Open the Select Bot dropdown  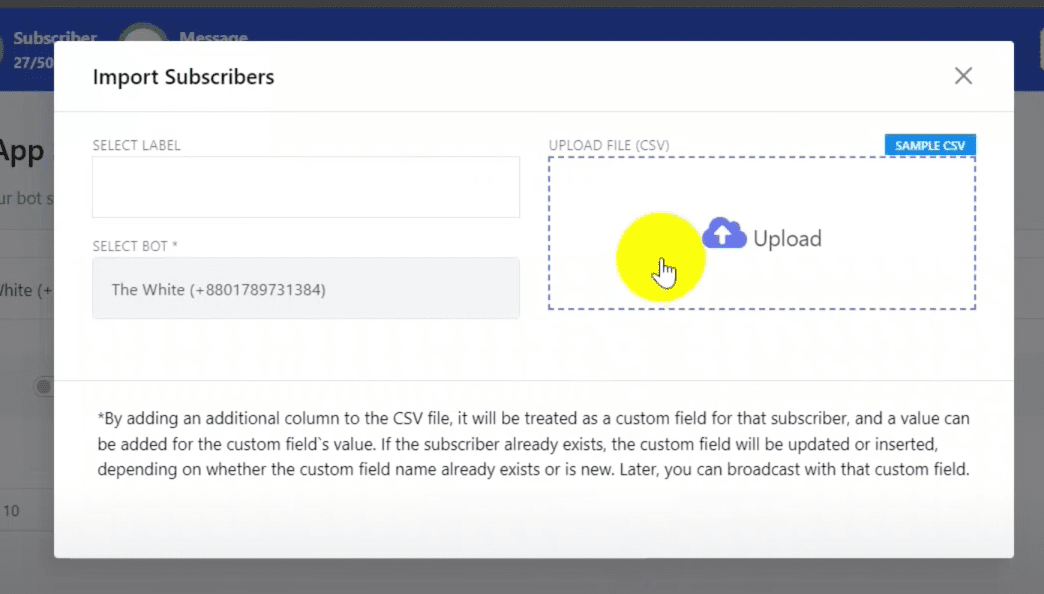pos(305,289)
